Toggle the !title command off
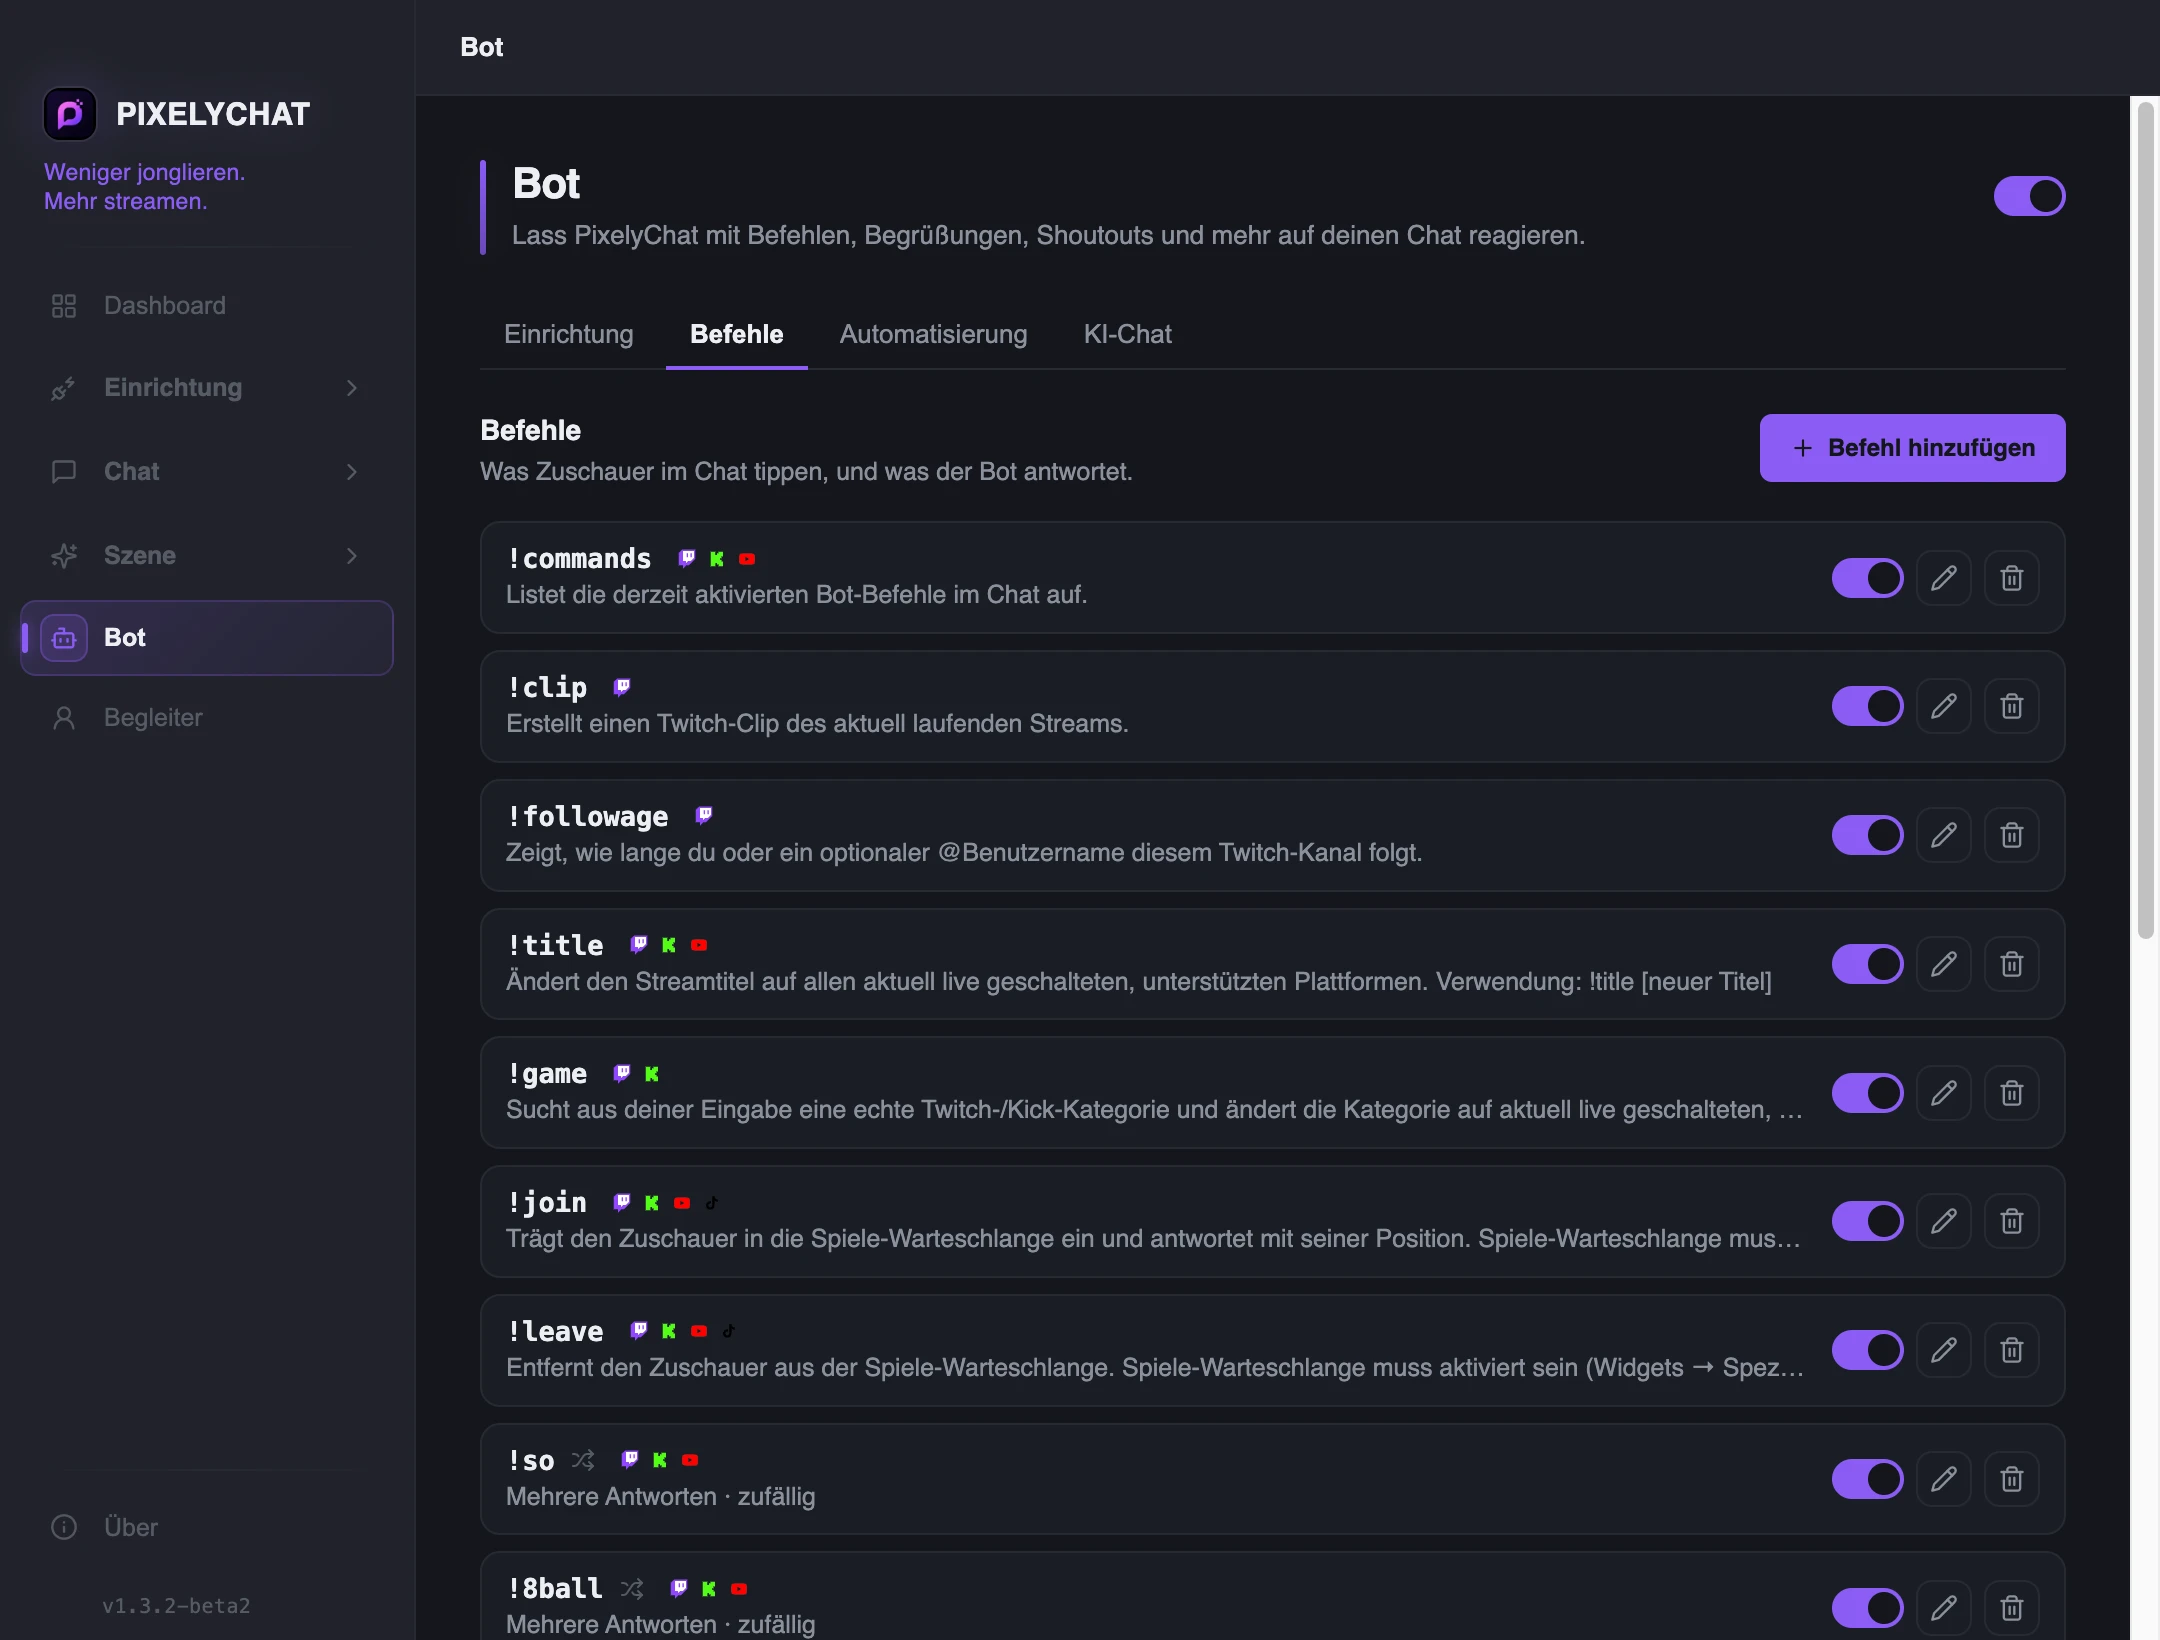2160x1640 pixels. coord(1867,964)
